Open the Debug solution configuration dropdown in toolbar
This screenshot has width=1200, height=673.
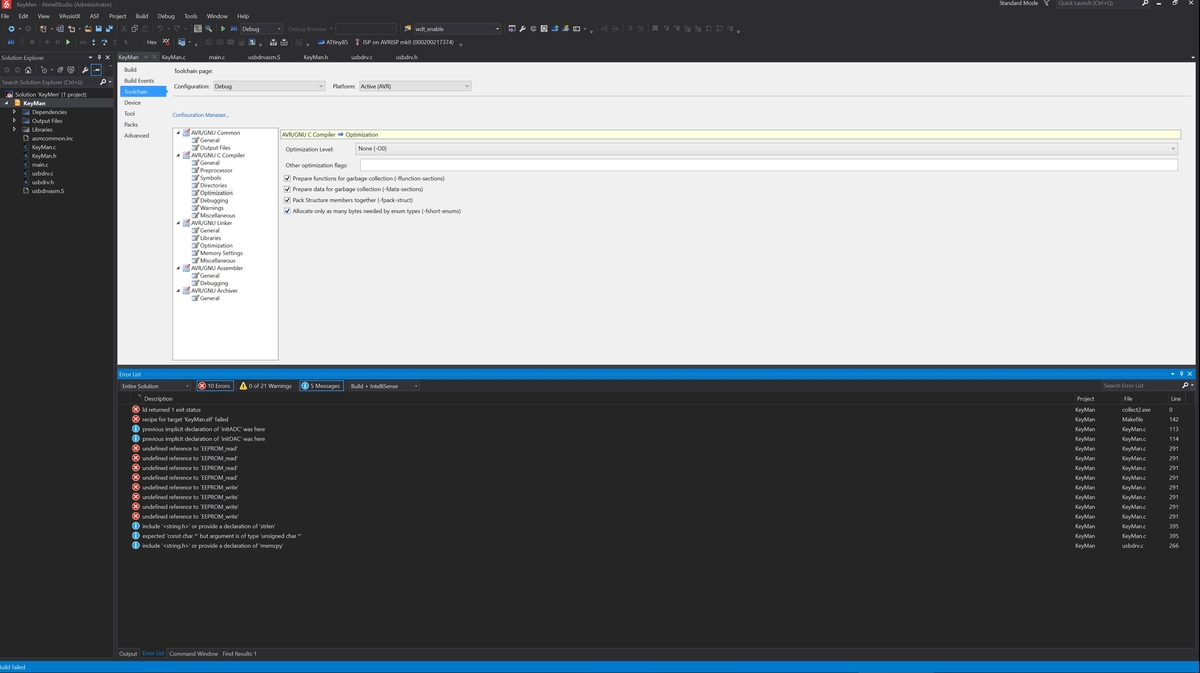[262, 28]
